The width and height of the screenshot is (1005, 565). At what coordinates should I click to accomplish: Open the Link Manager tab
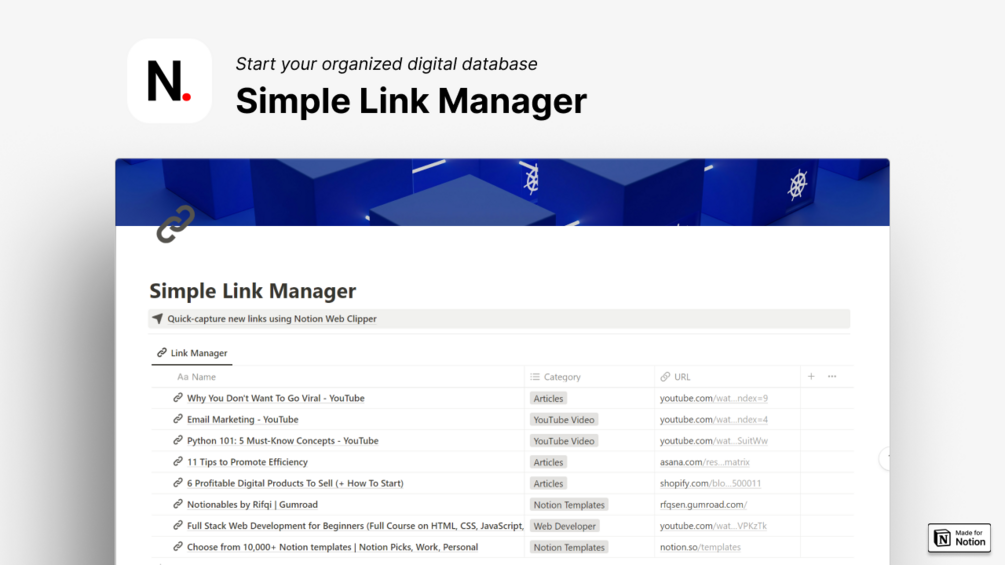192,353
